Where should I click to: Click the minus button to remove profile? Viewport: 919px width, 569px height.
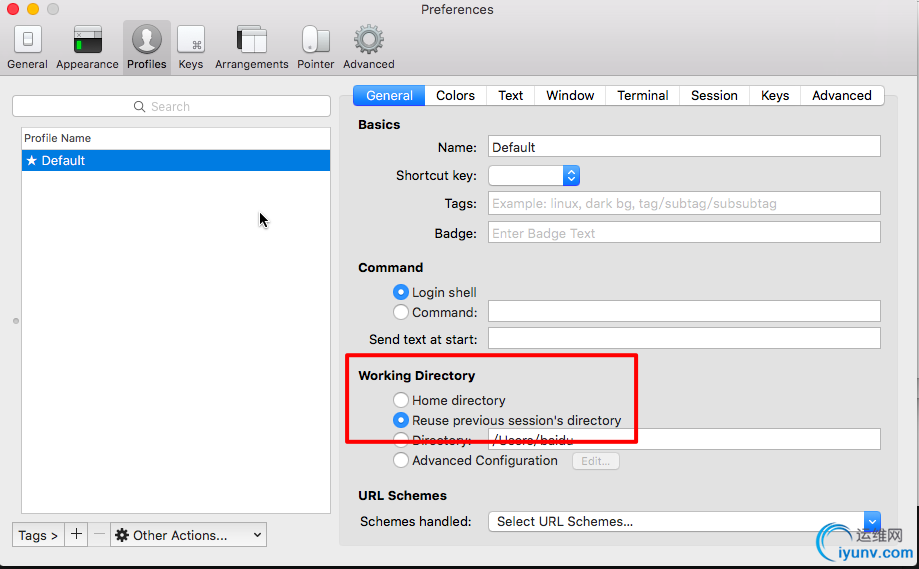coord(99,534)
